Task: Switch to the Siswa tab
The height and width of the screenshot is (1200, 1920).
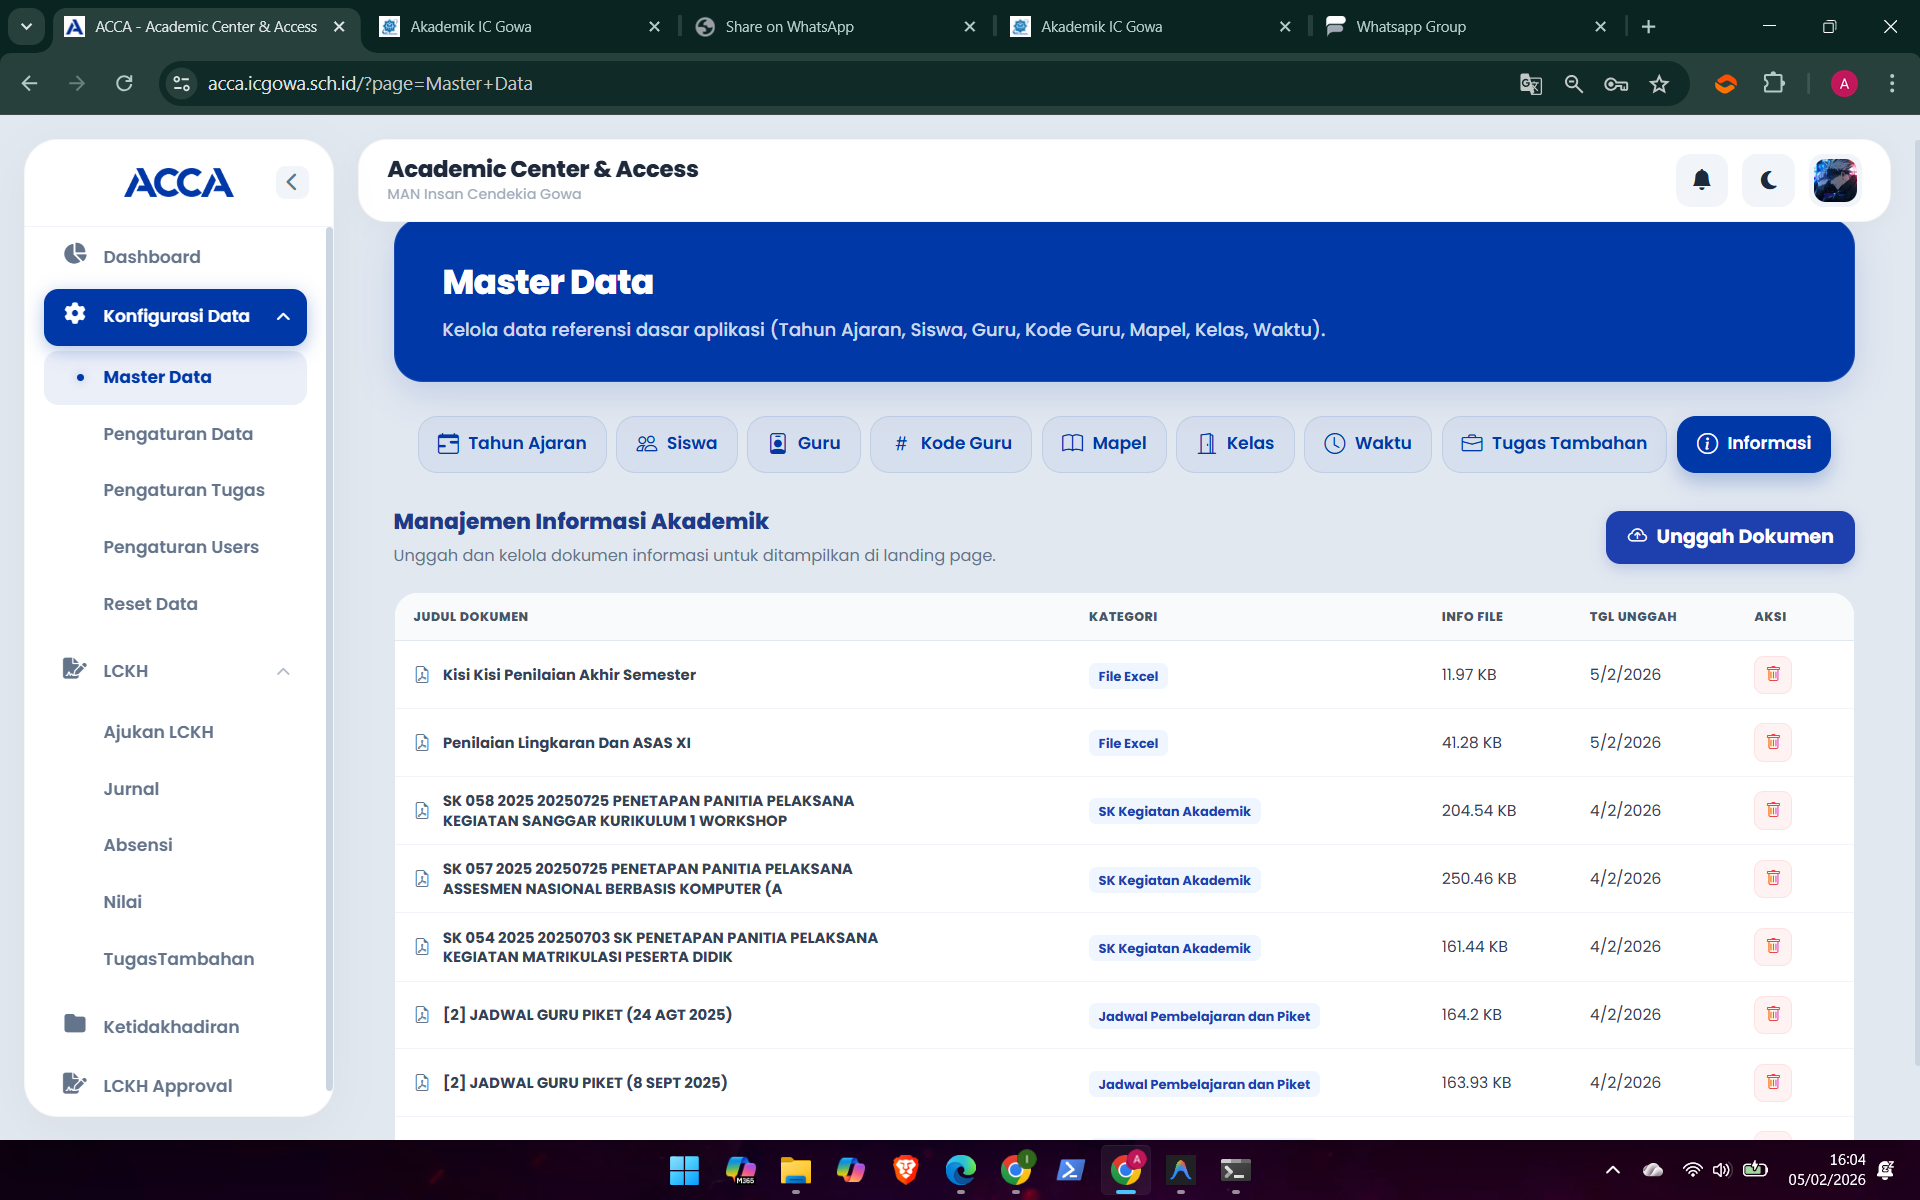Action: pos(677,444)
